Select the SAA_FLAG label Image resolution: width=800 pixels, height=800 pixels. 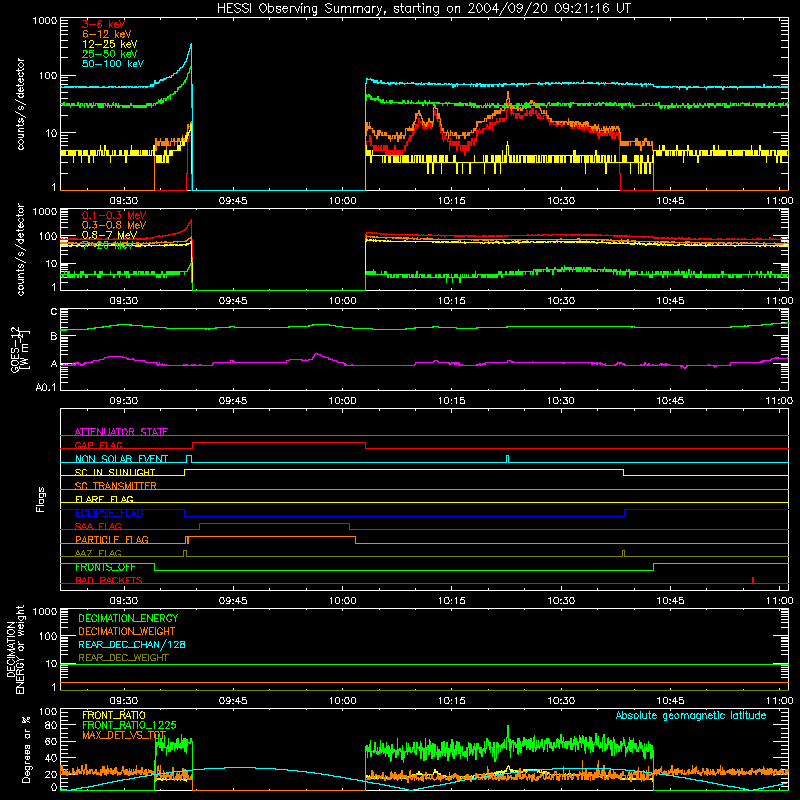pos(98,526)
